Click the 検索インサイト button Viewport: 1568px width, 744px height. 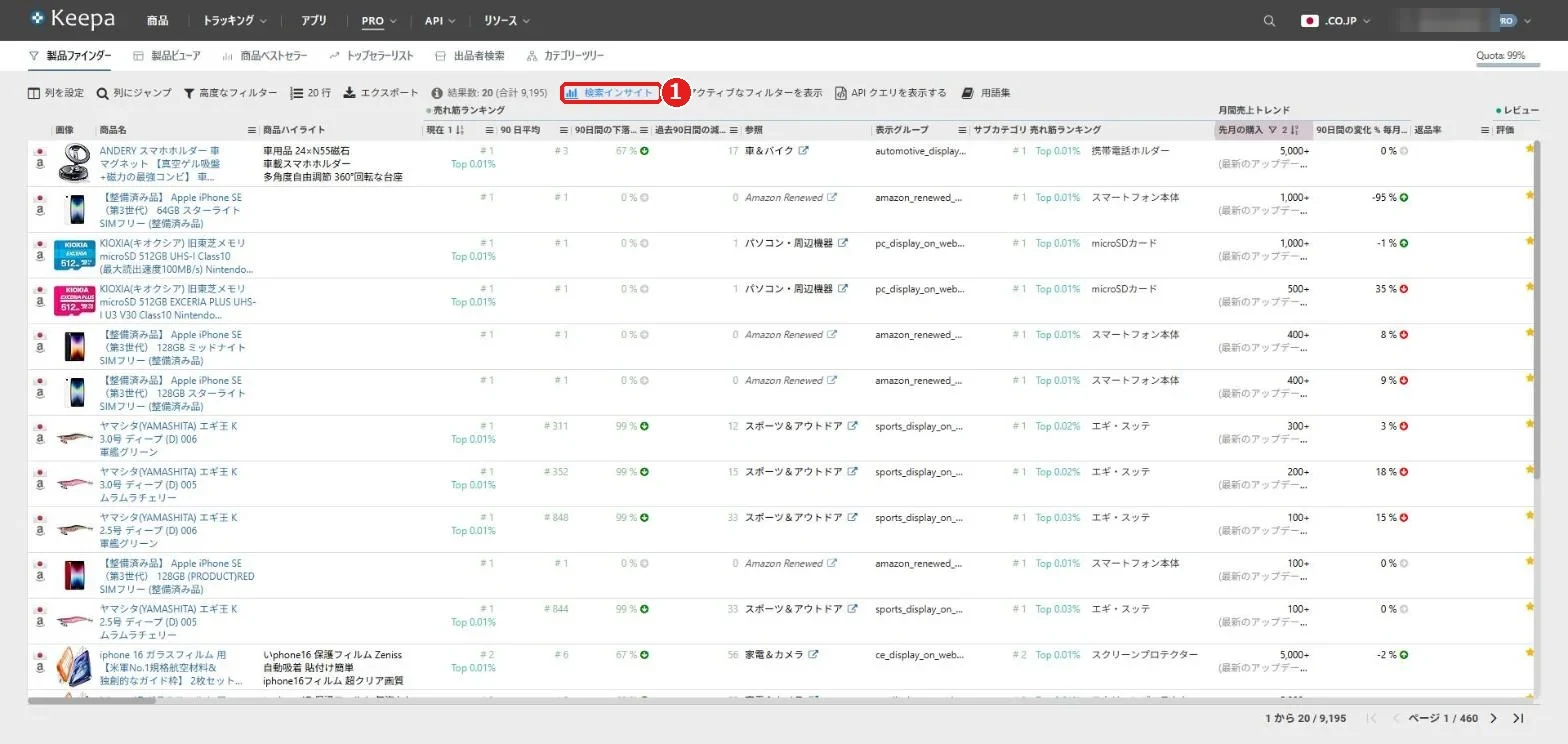coord(610,93)
